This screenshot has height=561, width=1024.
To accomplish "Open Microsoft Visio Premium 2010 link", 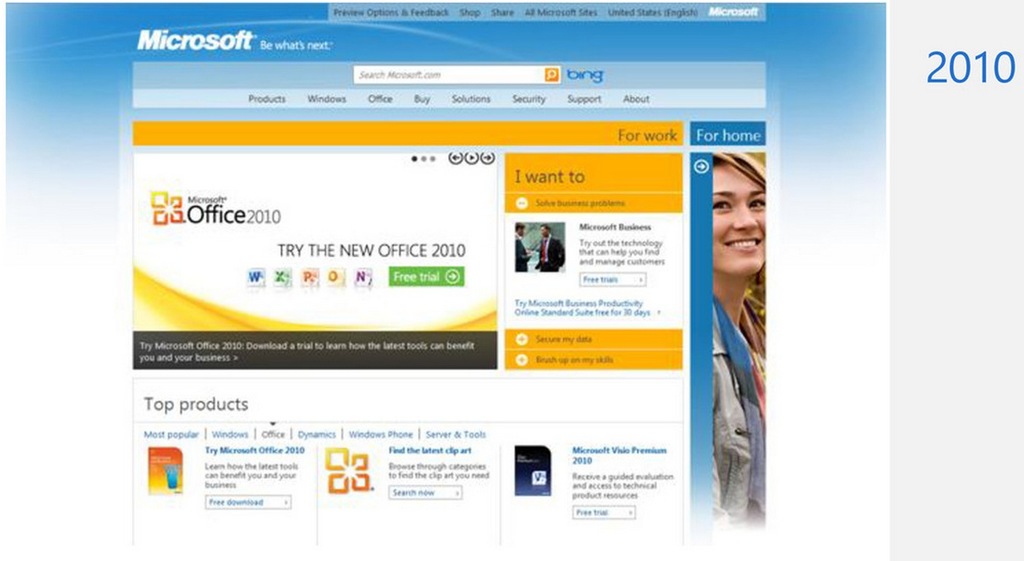I will 619,455.
